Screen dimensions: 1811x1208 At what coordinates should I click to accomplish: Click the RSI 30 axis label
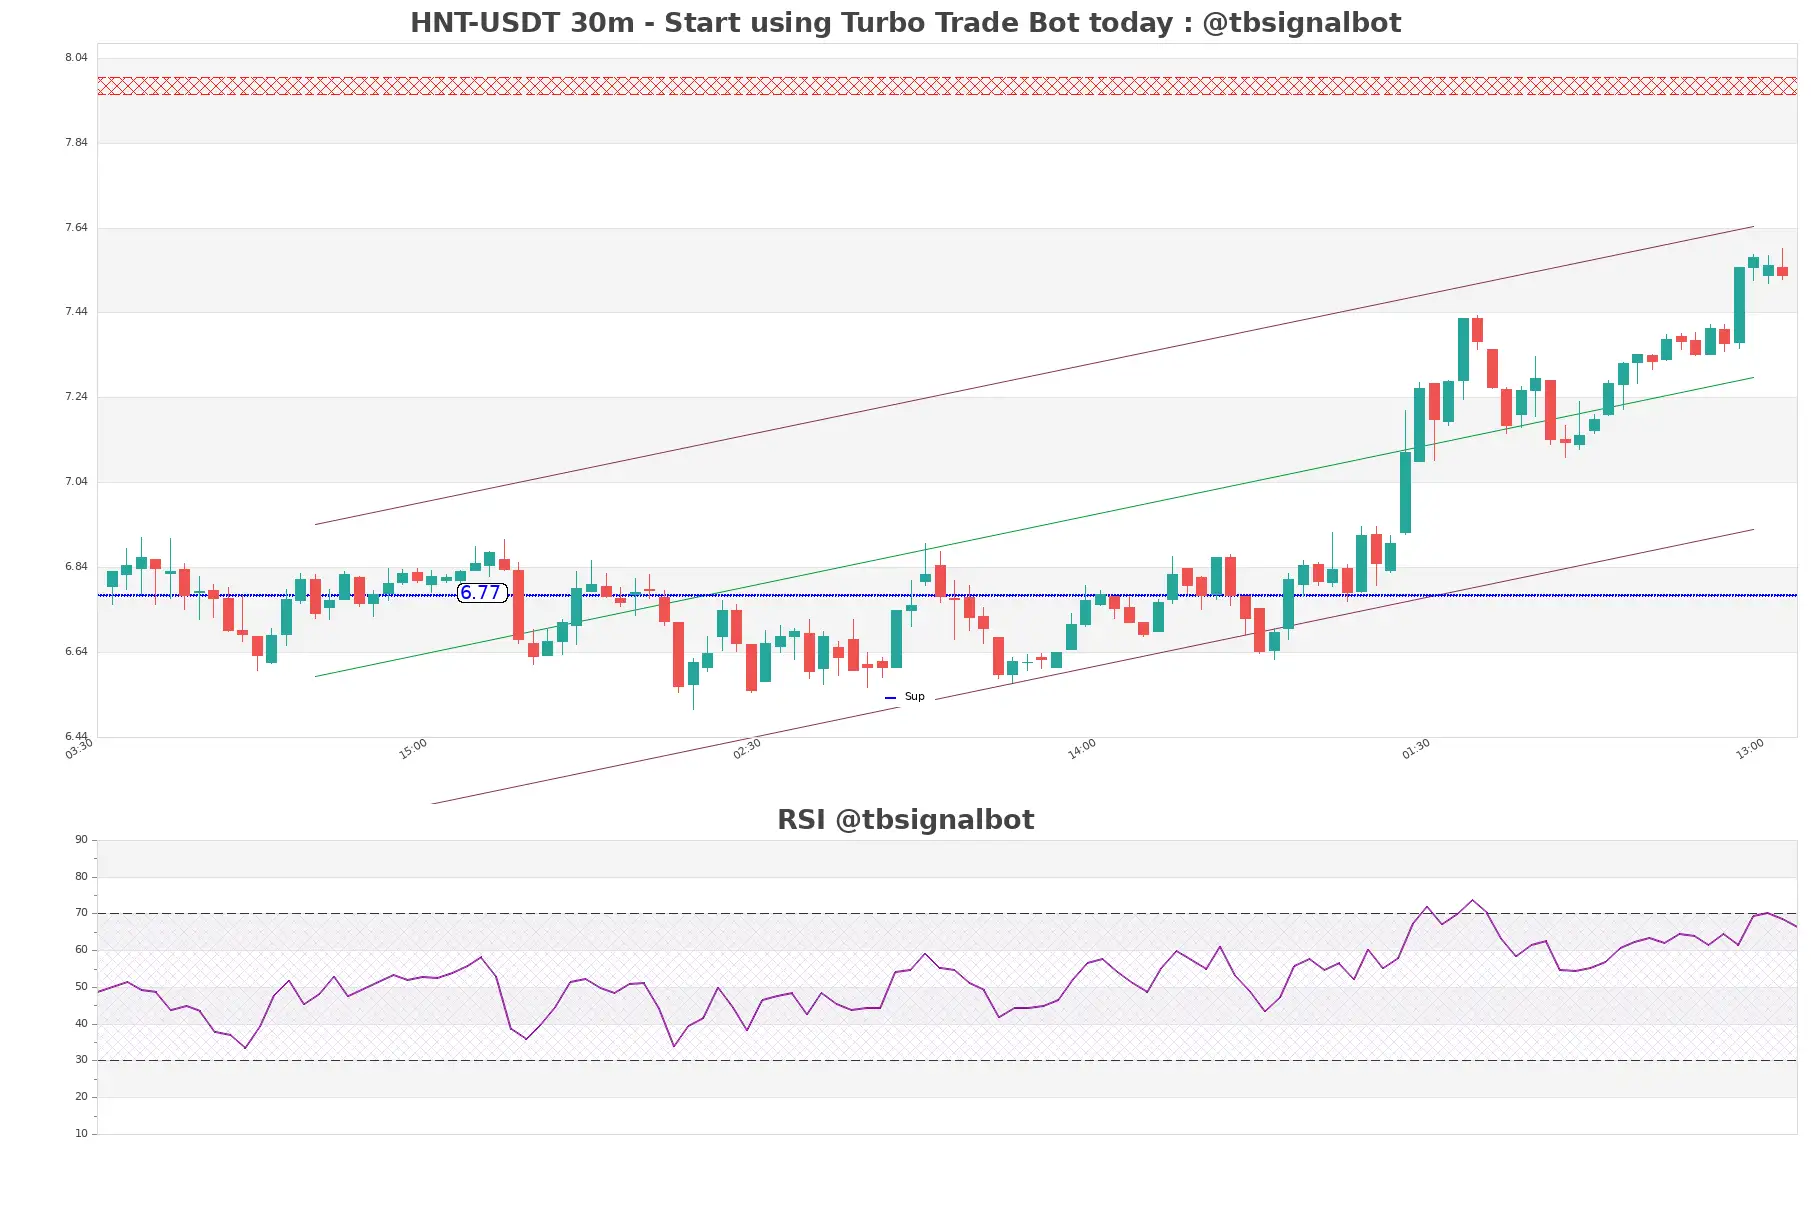click(x=81, y=1060)
